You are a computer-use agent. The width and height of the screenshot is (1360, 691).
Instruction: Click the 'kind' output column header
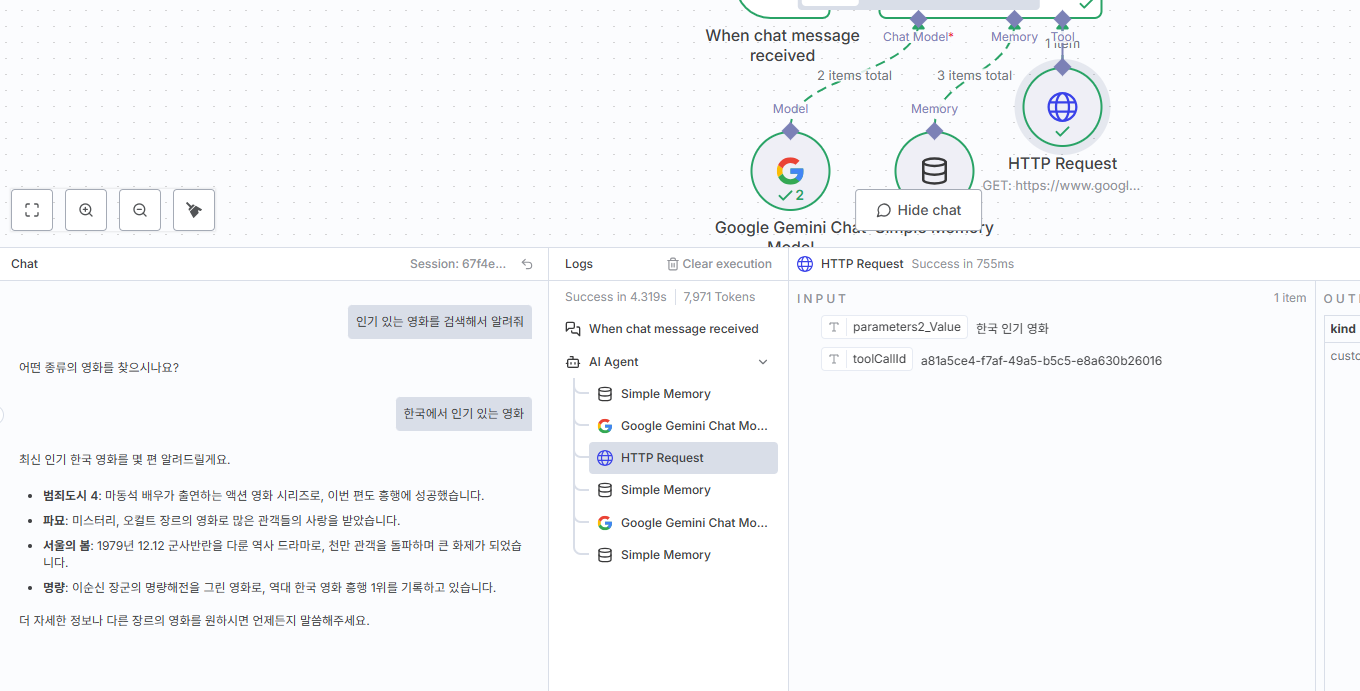click(1342, 329)
